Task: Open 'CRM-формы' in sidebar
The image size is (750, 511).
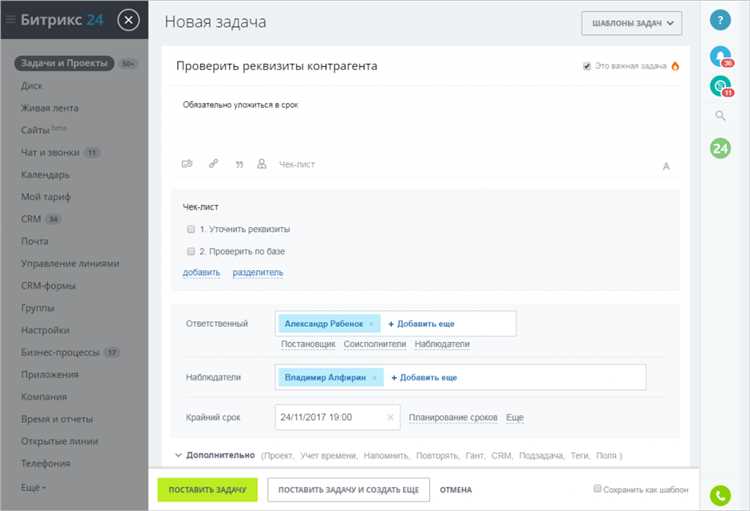Action: (48, 286)
